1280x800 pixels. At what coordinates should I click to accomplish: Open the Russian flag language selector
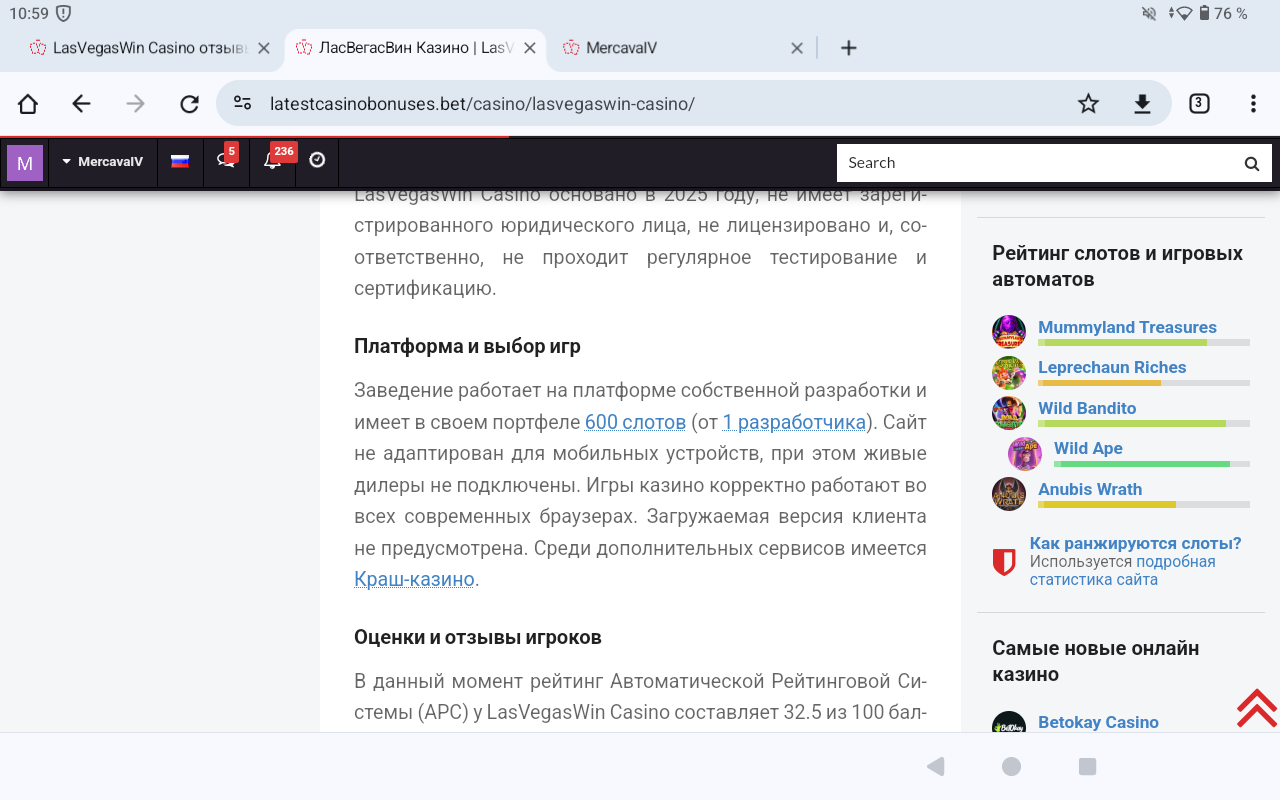click(180, 162)
